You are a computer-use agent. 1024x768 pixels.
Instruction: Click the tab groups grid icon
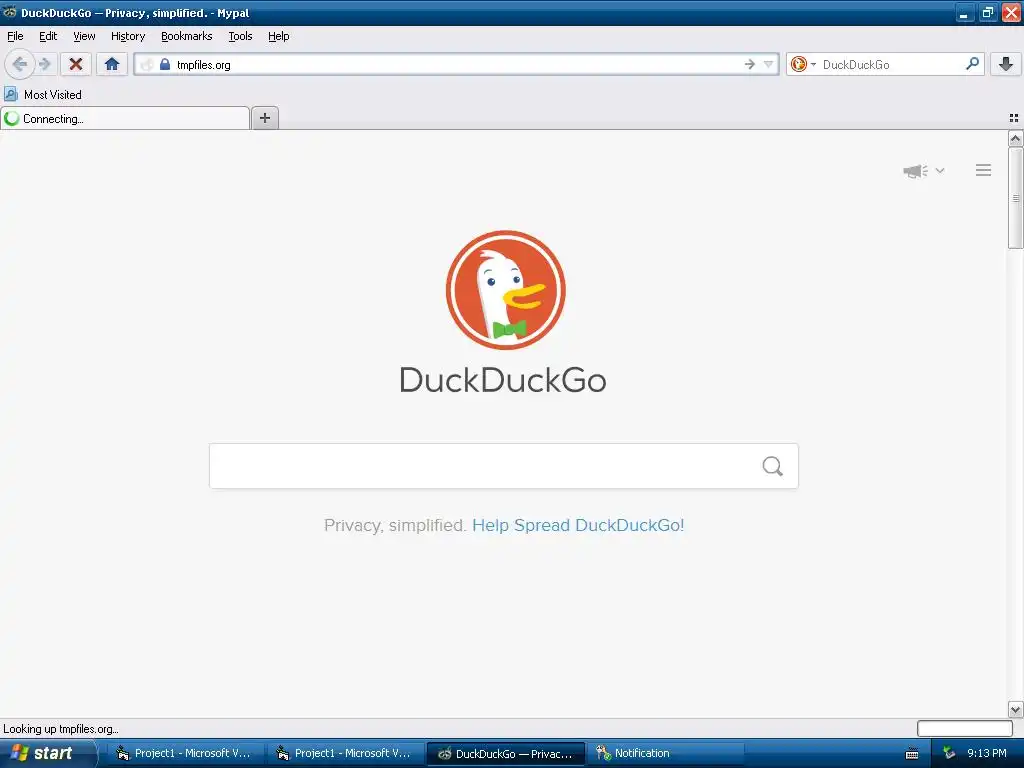(1014, 118)
